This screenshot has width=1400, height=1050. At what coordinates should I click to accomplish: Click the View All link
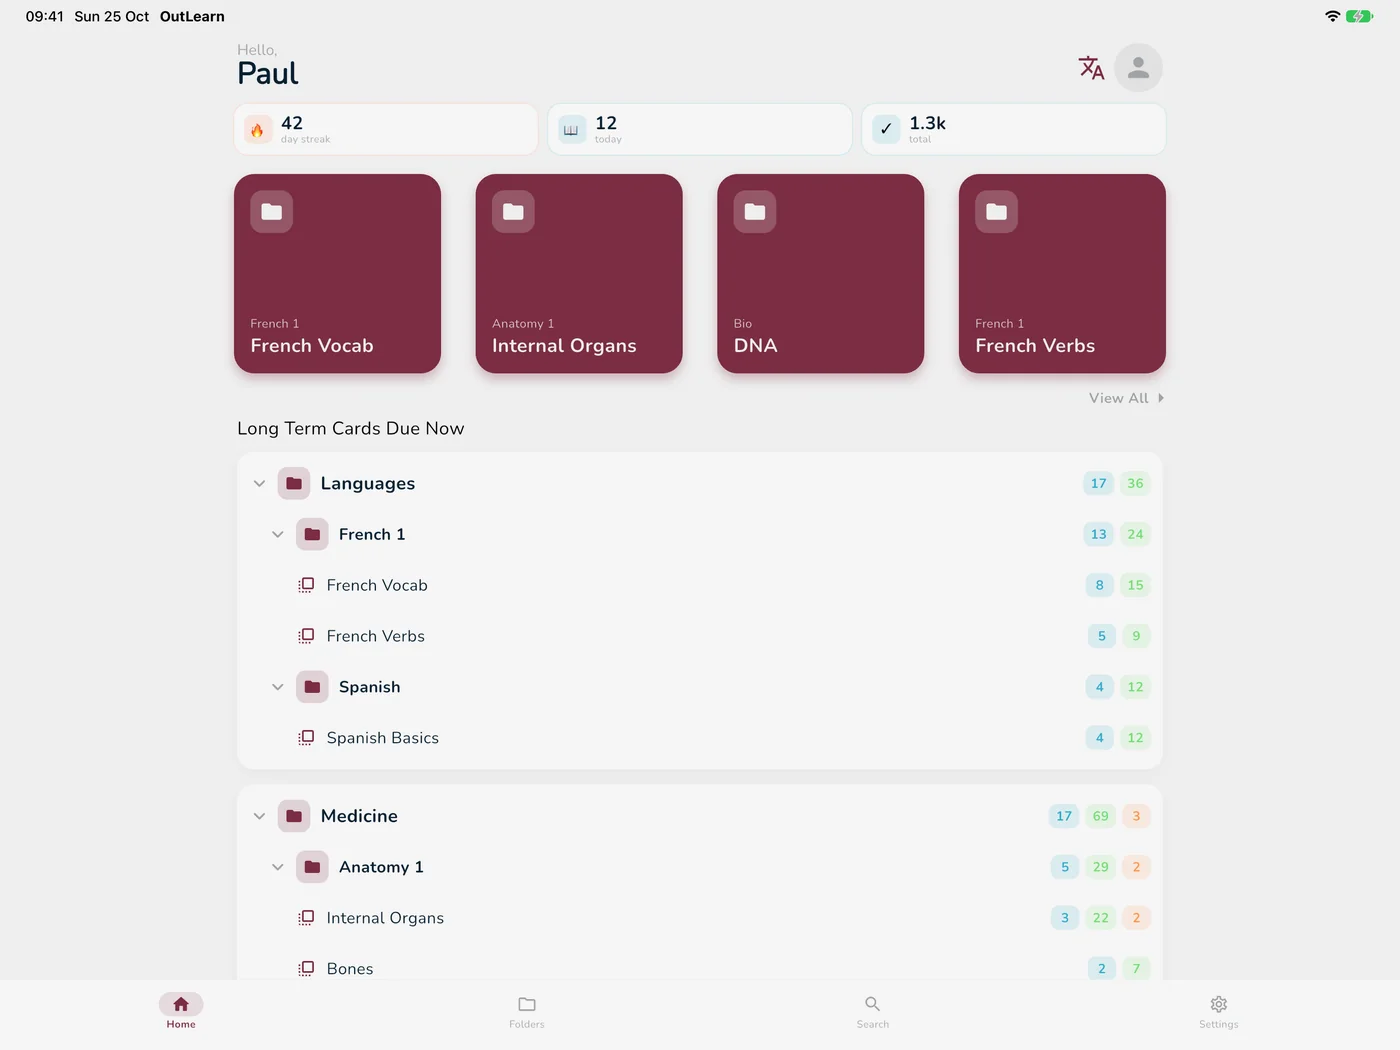coord(1126,398)
